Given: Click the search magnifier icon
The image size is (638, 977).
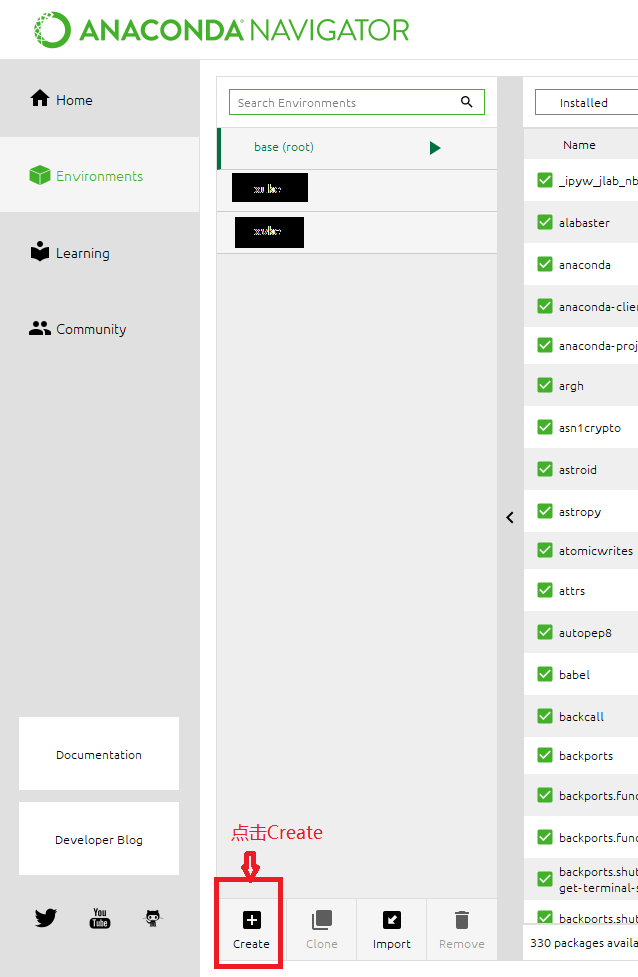Looking at the screenshot, I should [467, 102].
